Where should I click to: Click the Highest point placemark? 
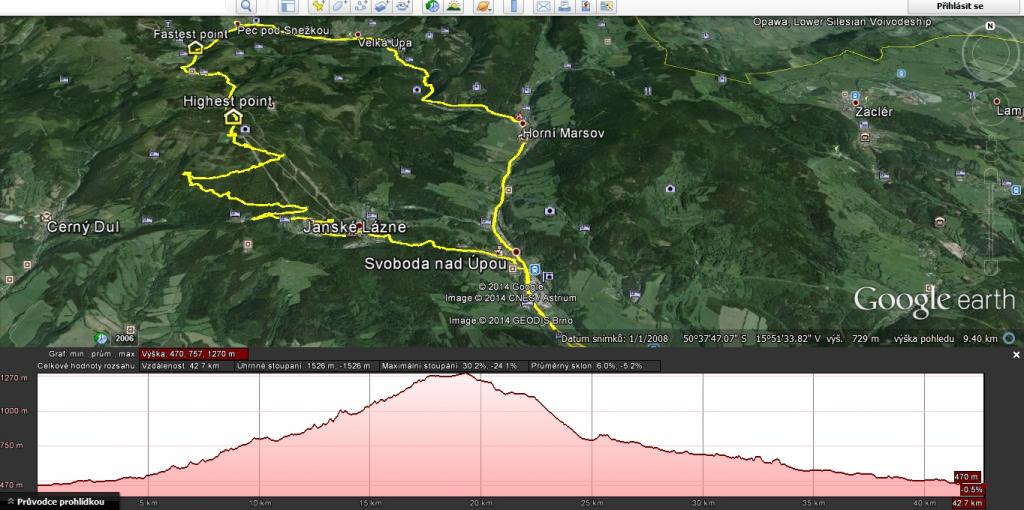tap(232, 117)
